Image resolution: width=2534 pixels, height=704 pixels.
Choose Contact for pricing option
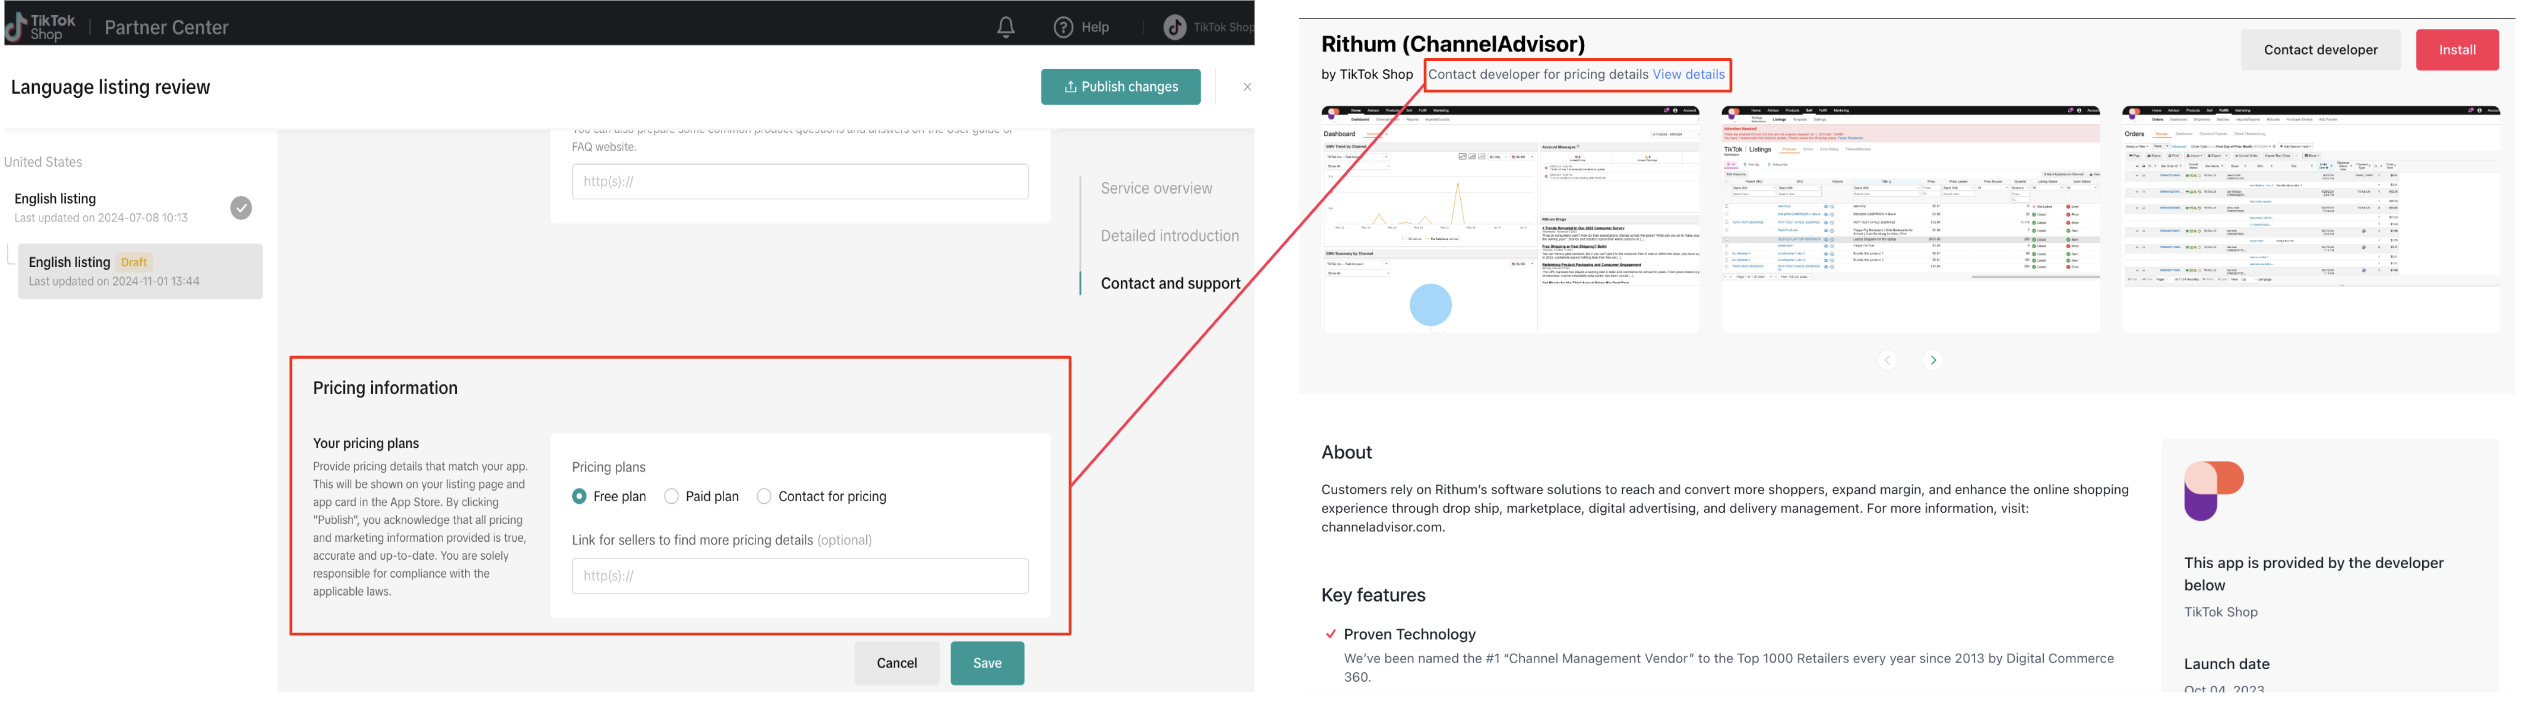[x=764, y=496]
